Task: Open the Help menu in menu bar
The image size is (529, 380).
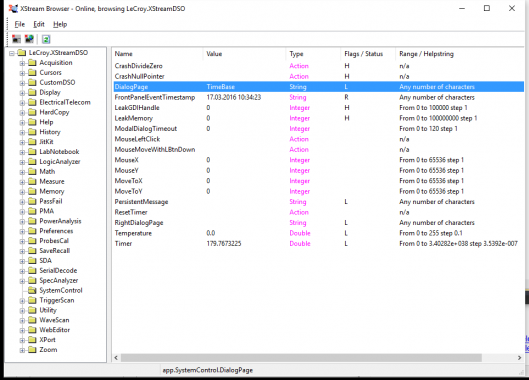Action: click(x=60, y=24)
